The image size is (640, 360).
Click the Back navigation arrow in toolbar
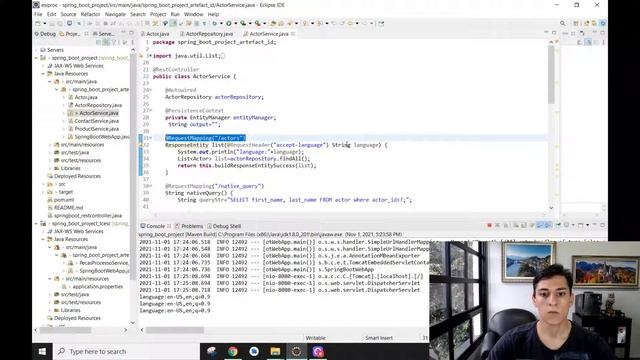(x=350, y=23)
